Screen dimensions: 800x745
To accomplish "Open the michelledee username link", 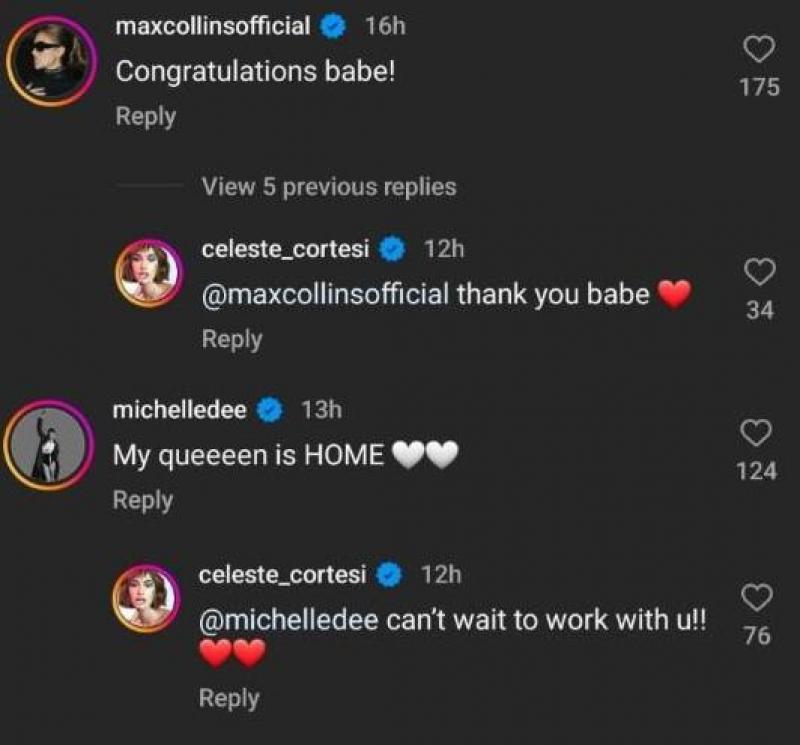I will point(182,408).
